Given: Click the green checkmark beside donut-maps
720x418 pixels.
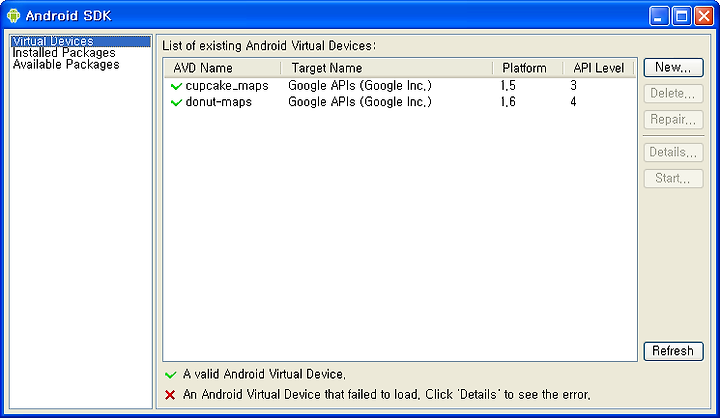Looking at the screenshot, I should coord(176,102).
